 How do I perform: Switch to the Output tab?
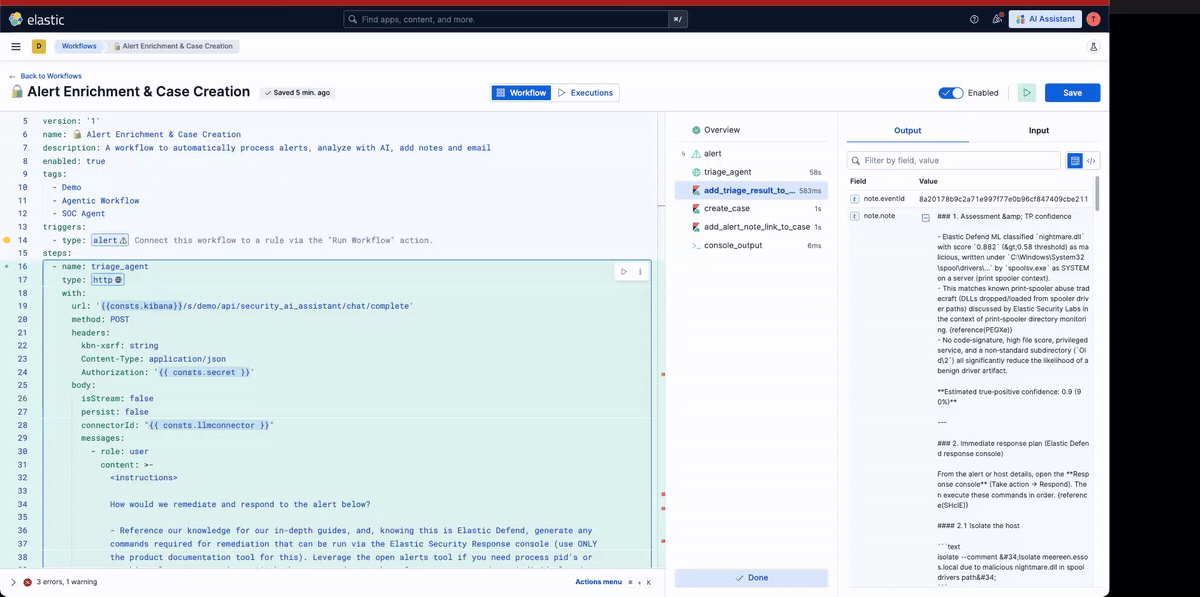point(907,130)
